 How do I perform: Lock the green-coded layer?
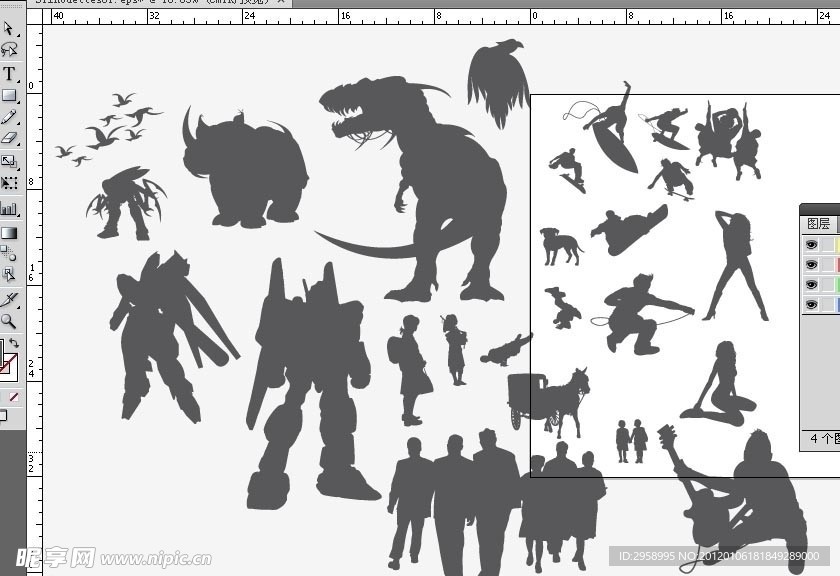(827, 285)
